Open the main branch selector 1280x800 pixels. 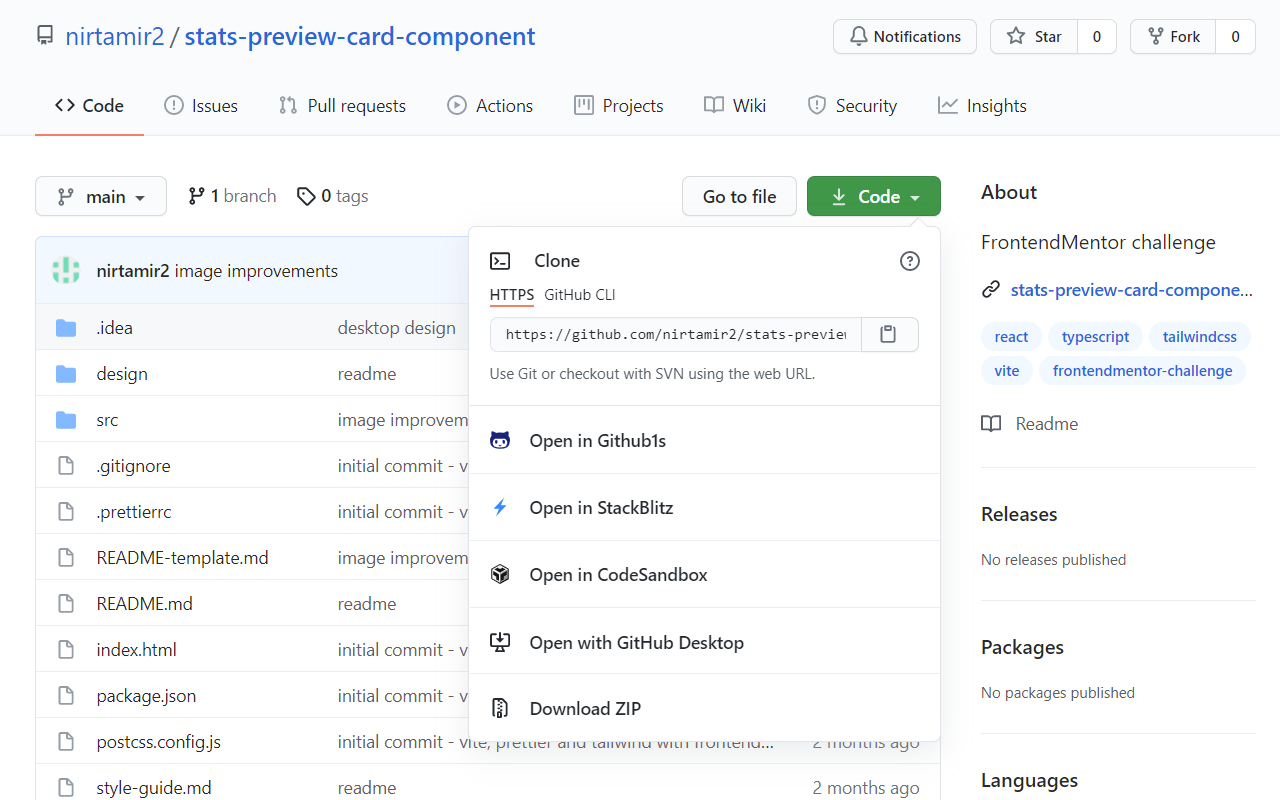tap(100, 196)
